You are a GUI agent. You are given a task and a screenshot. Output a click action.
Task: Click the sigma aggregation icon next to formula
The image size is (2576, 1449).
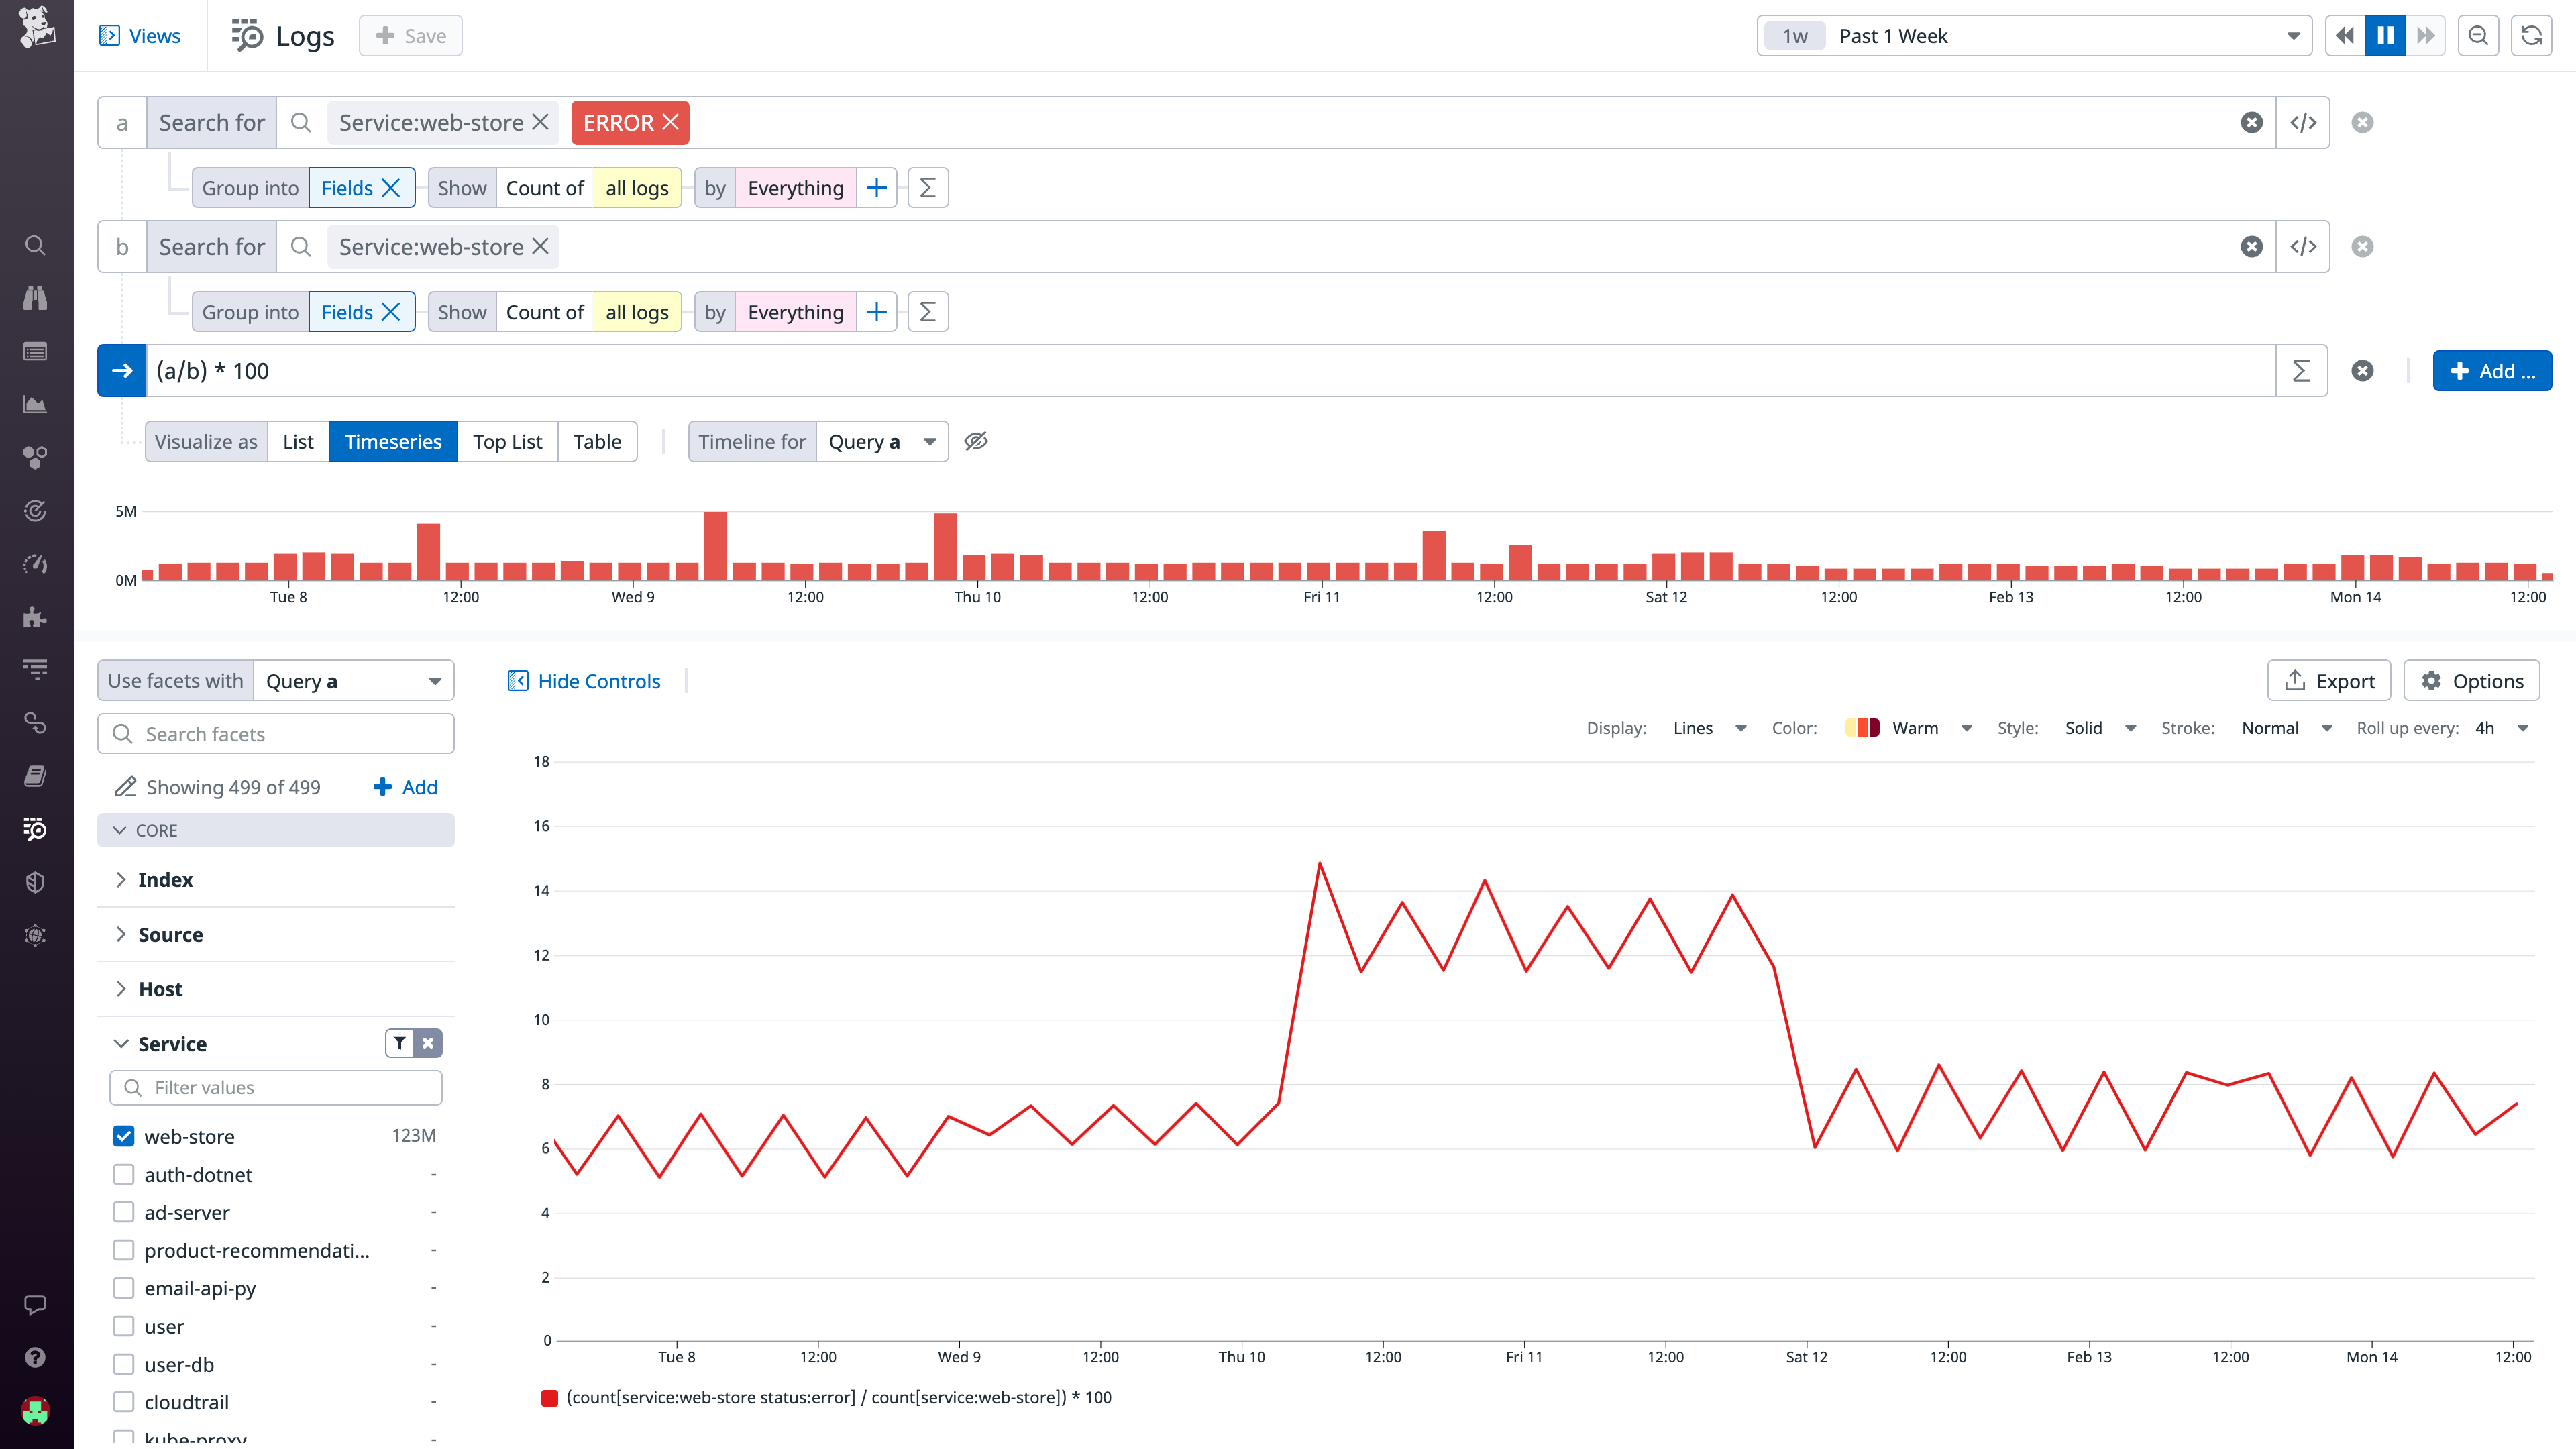click(x=2301, y=370)
